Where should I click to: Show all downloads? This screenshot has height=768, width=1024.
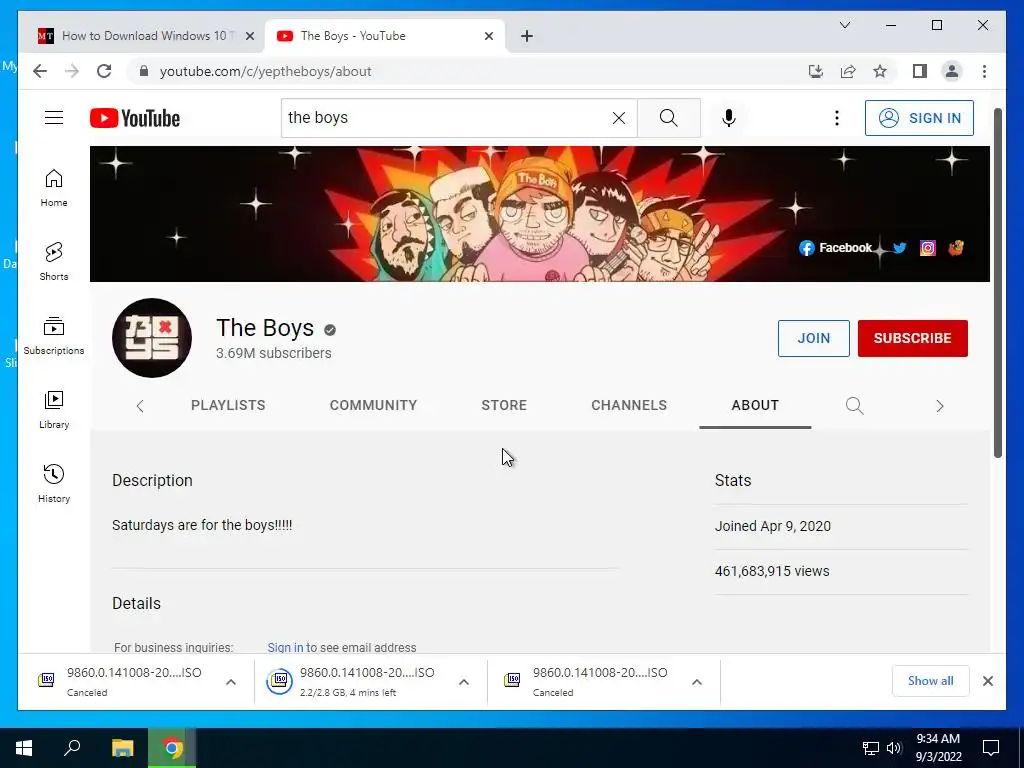pos(931,680)
